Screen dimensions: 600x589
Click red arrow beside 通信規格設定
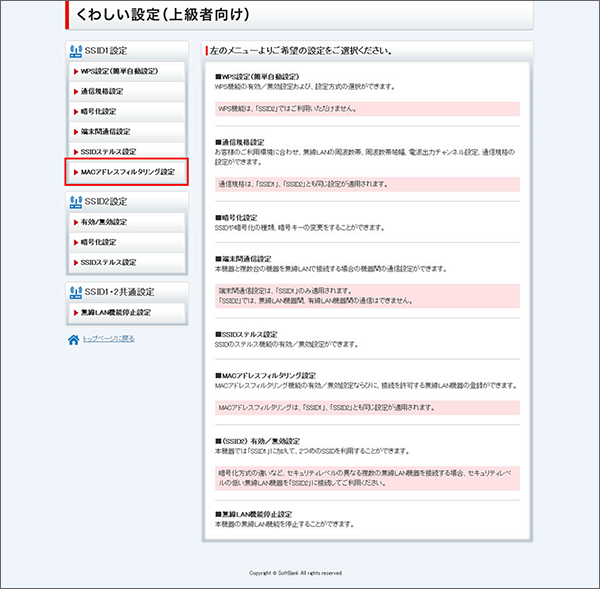[76, 92]
